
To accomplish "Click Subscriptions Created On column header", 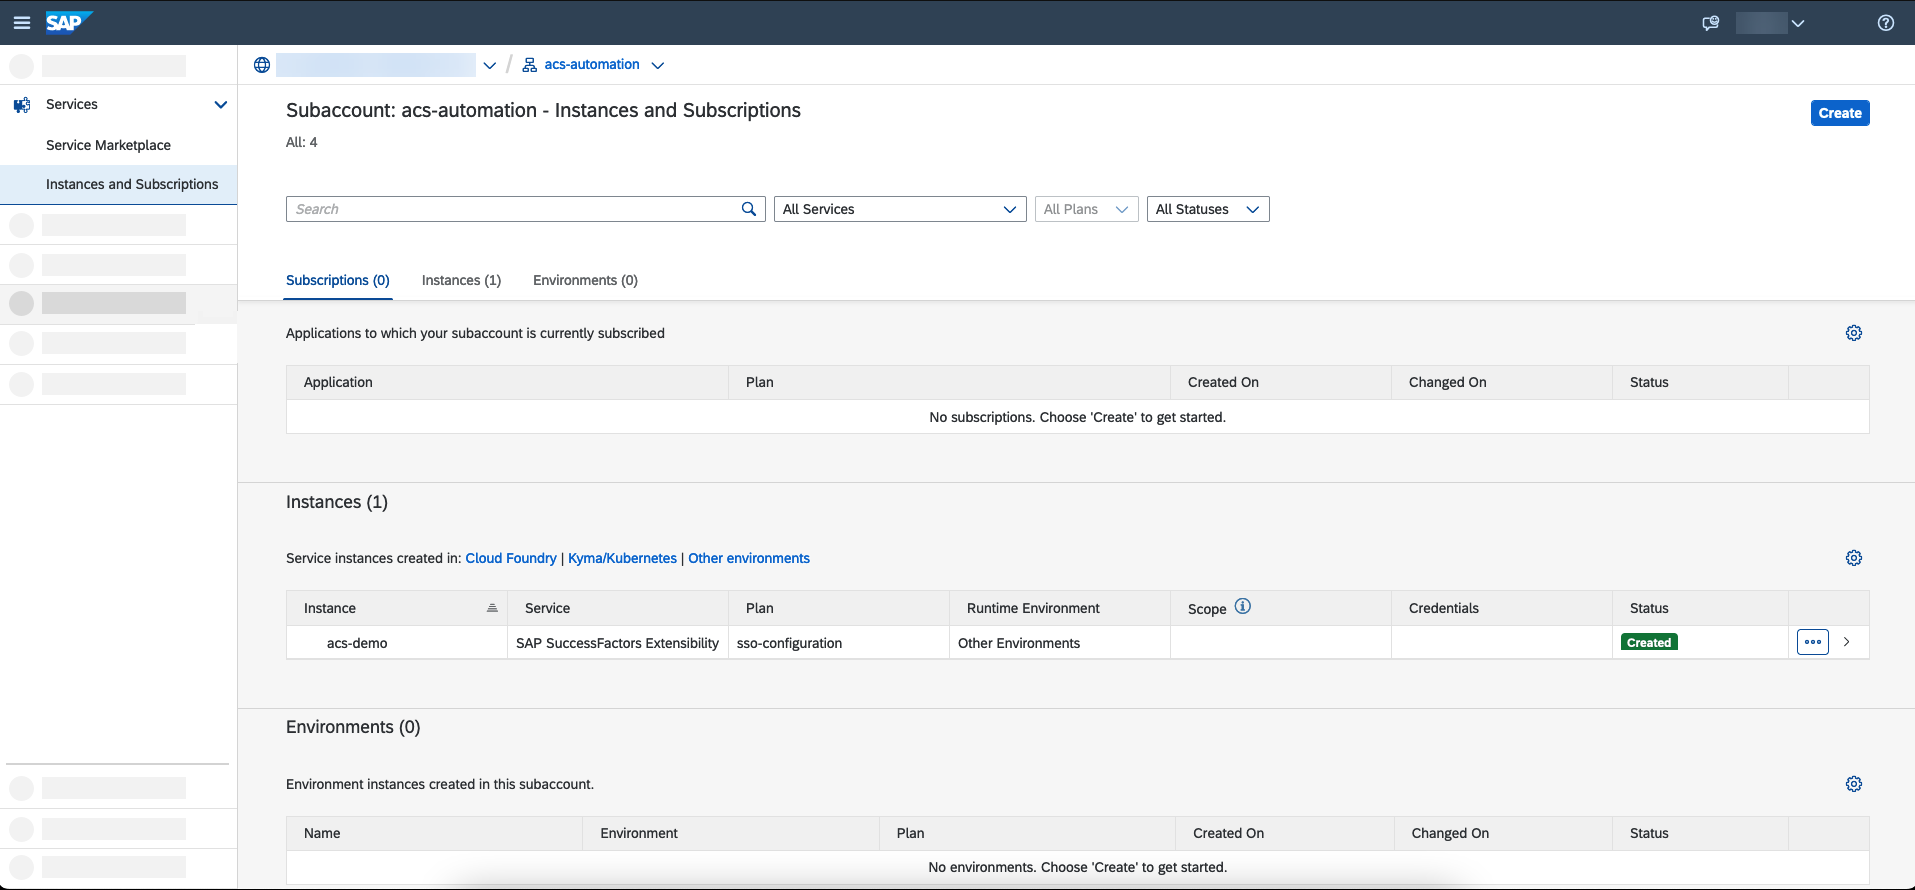I will click(x=1281, y=382).
